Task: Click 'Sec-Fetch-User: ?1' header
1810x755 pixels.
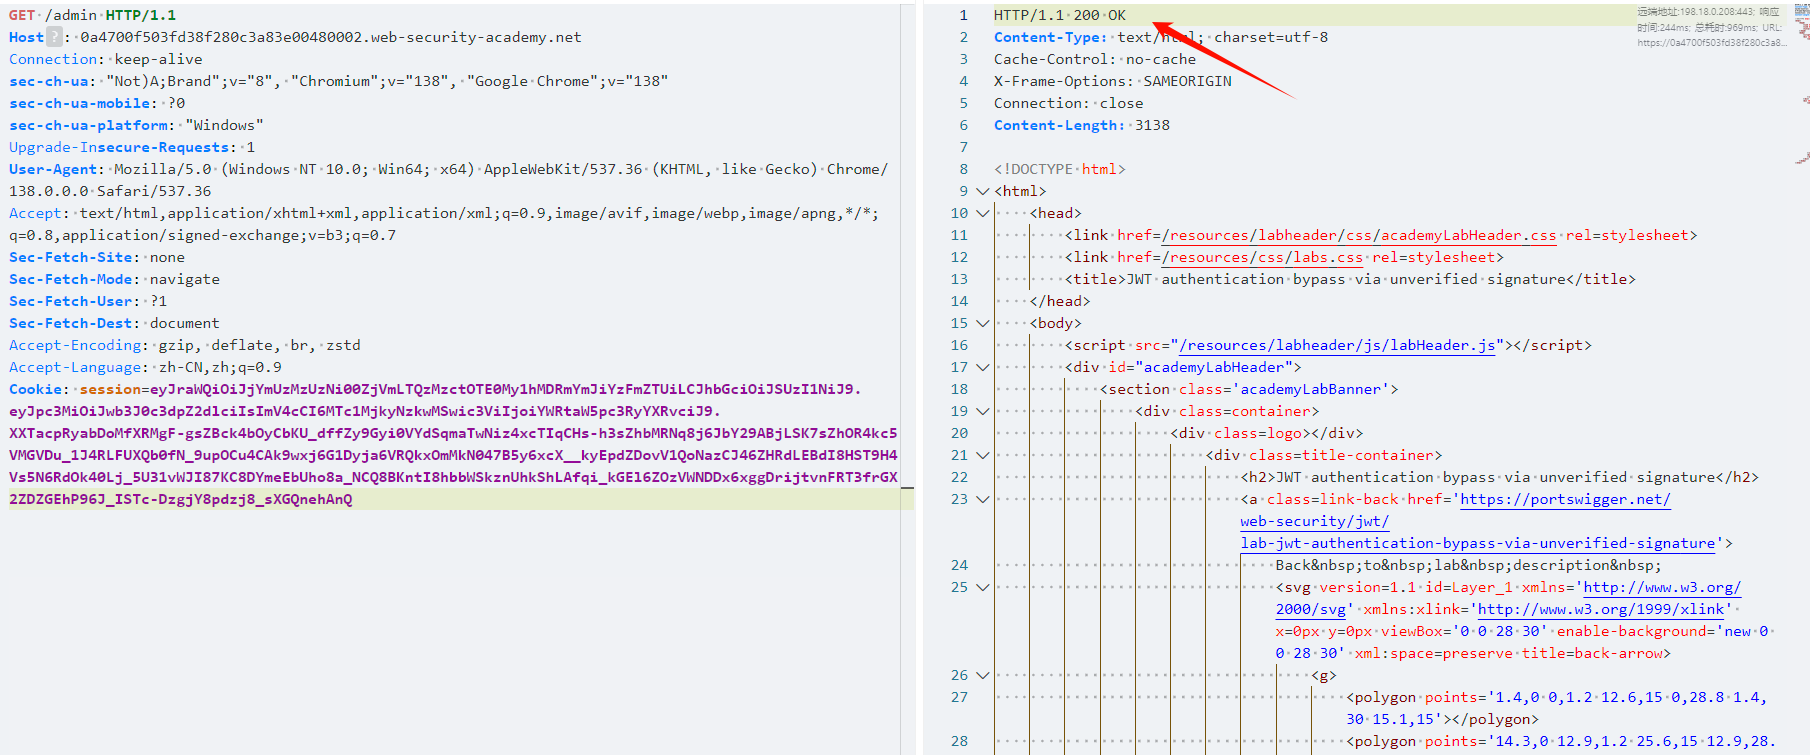Action: [x=88, y=301]
